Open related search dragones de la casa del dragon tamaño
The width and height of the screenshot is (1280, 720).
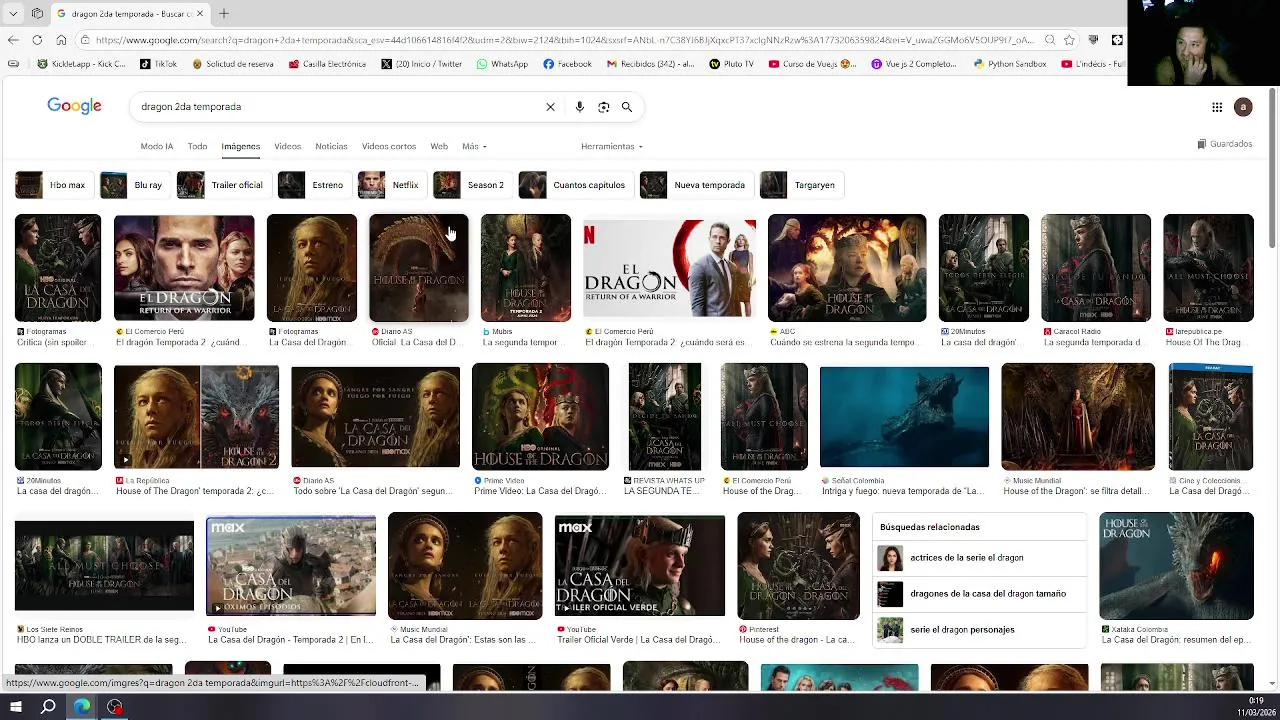click(980, 594)
